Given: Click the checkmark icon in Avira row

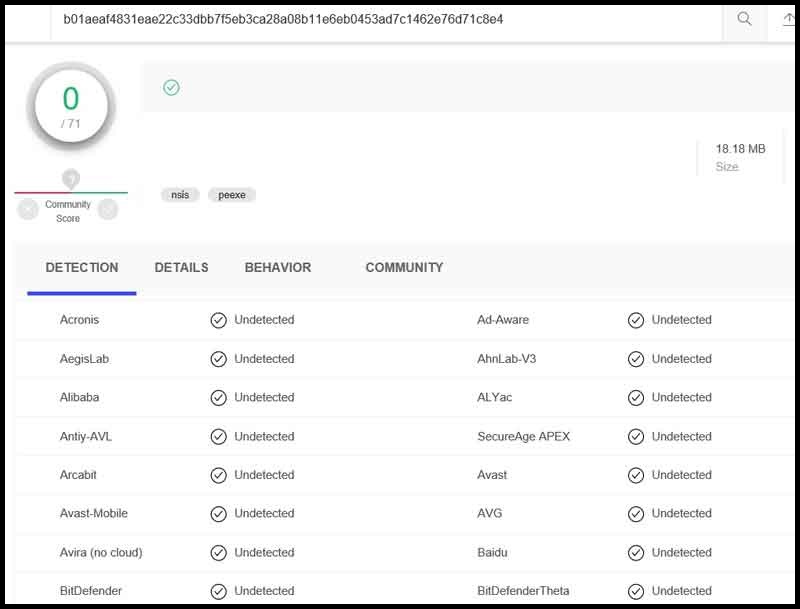Looking at the screenshot, I should [x=218, y=553].
